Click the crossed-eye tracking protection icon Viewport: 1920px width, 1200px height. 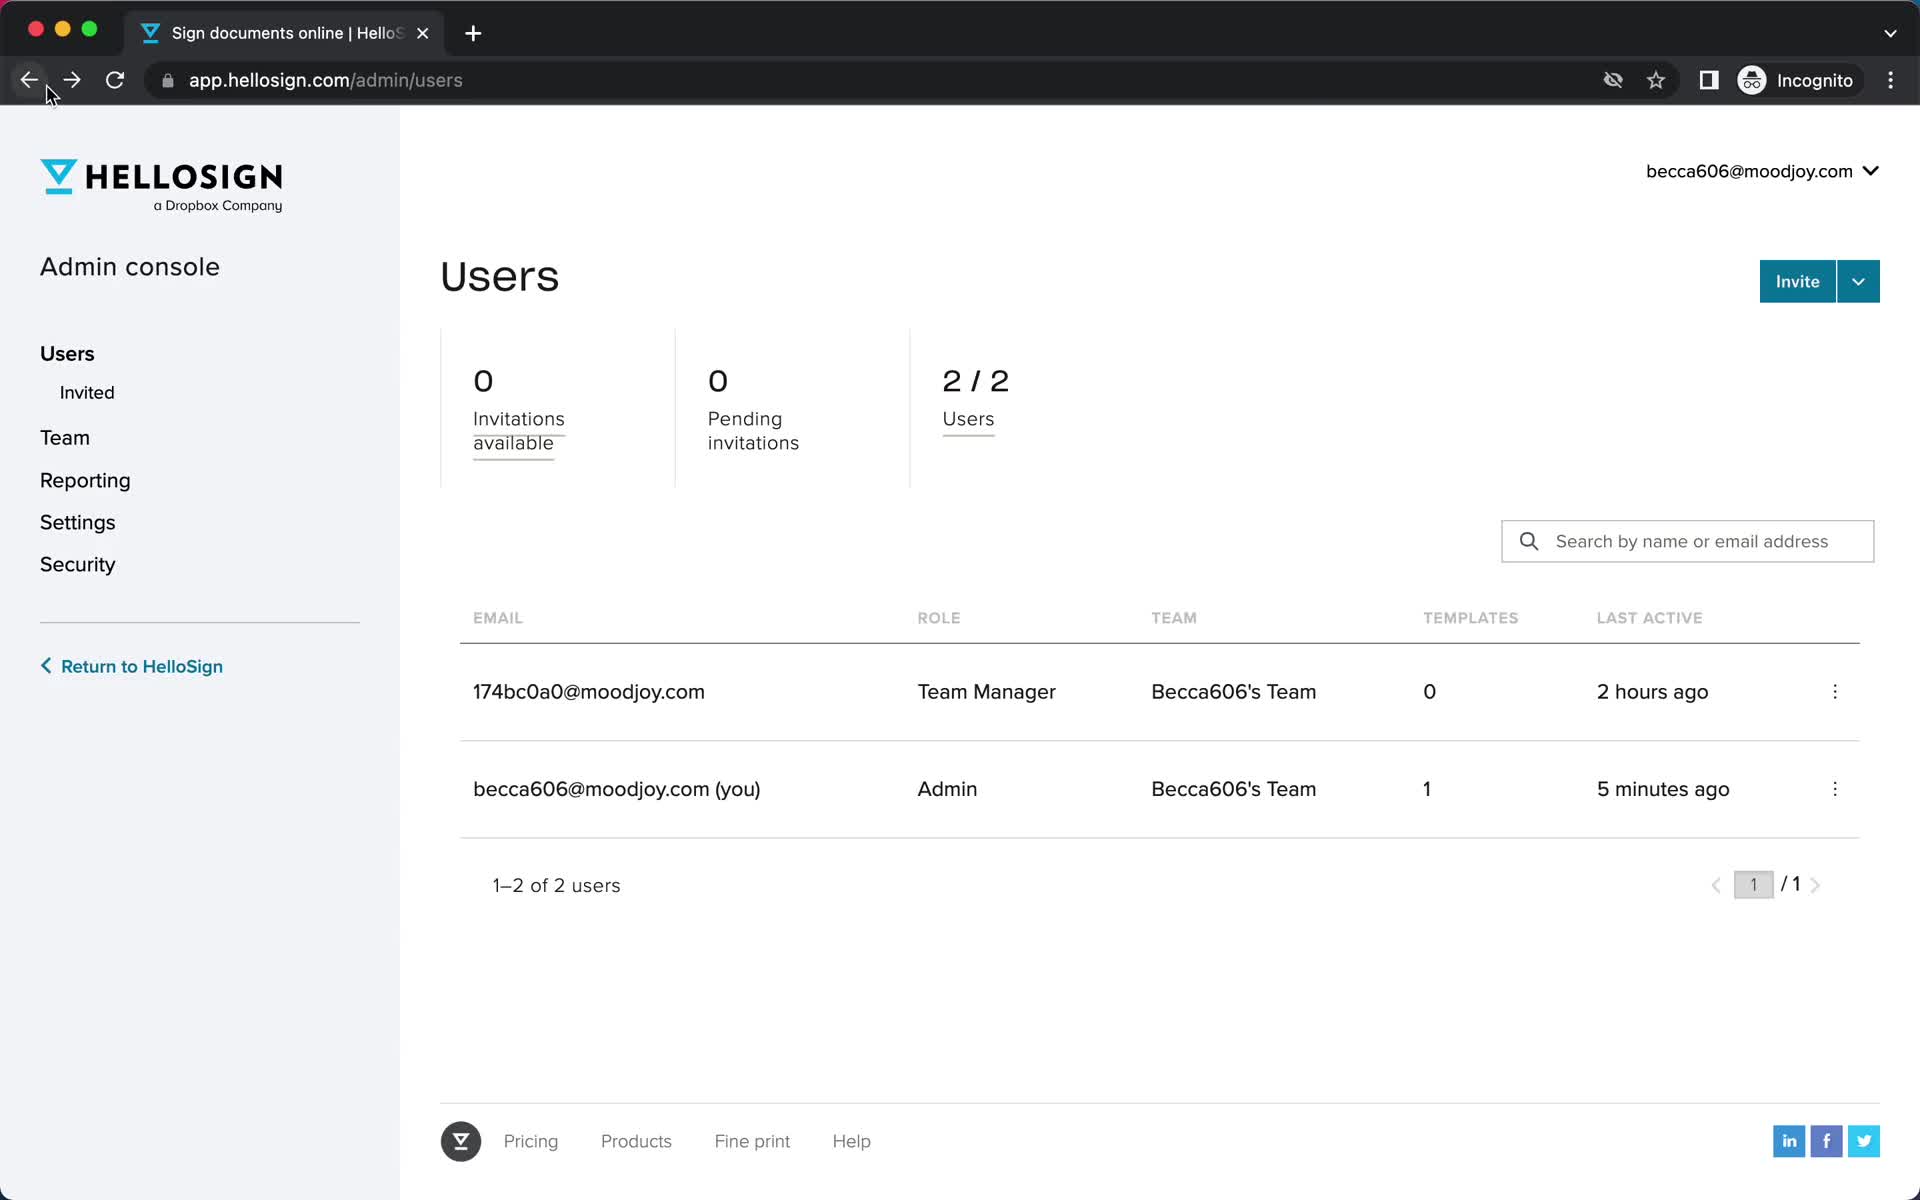coord(1613,80)
